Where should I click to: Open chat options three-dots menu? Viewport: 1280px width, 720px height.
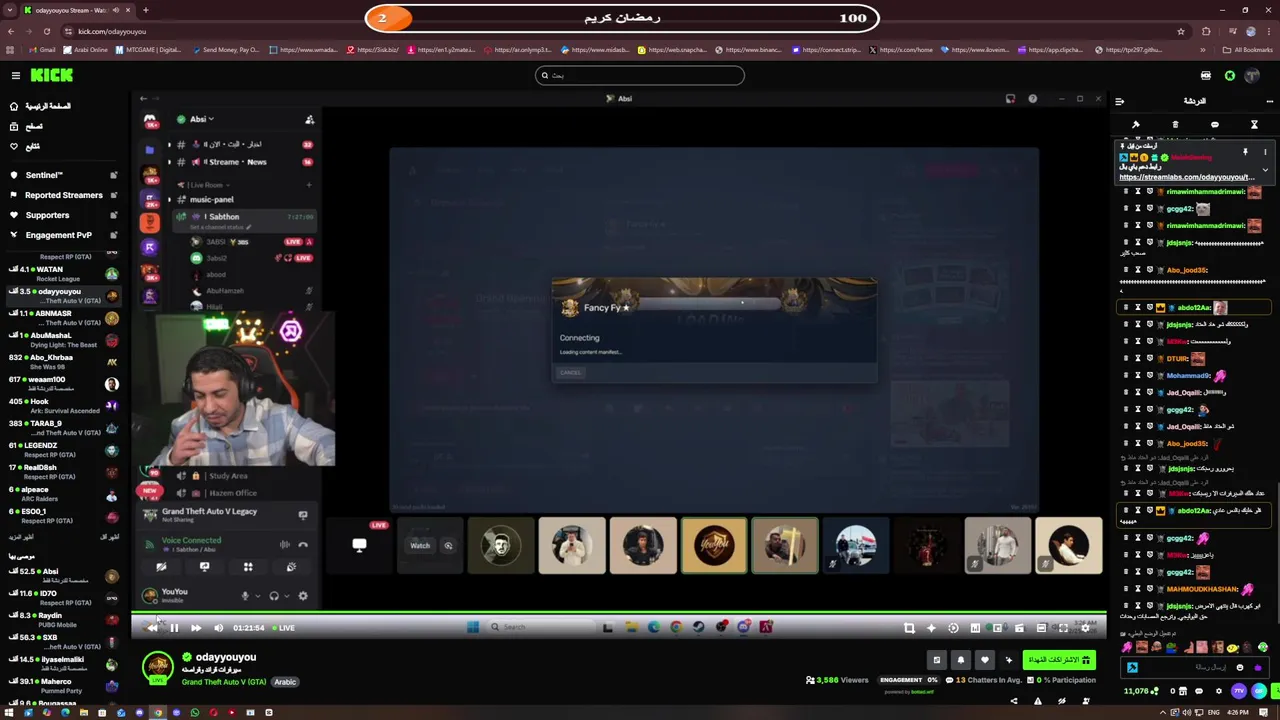click(x=1269, y=101)
